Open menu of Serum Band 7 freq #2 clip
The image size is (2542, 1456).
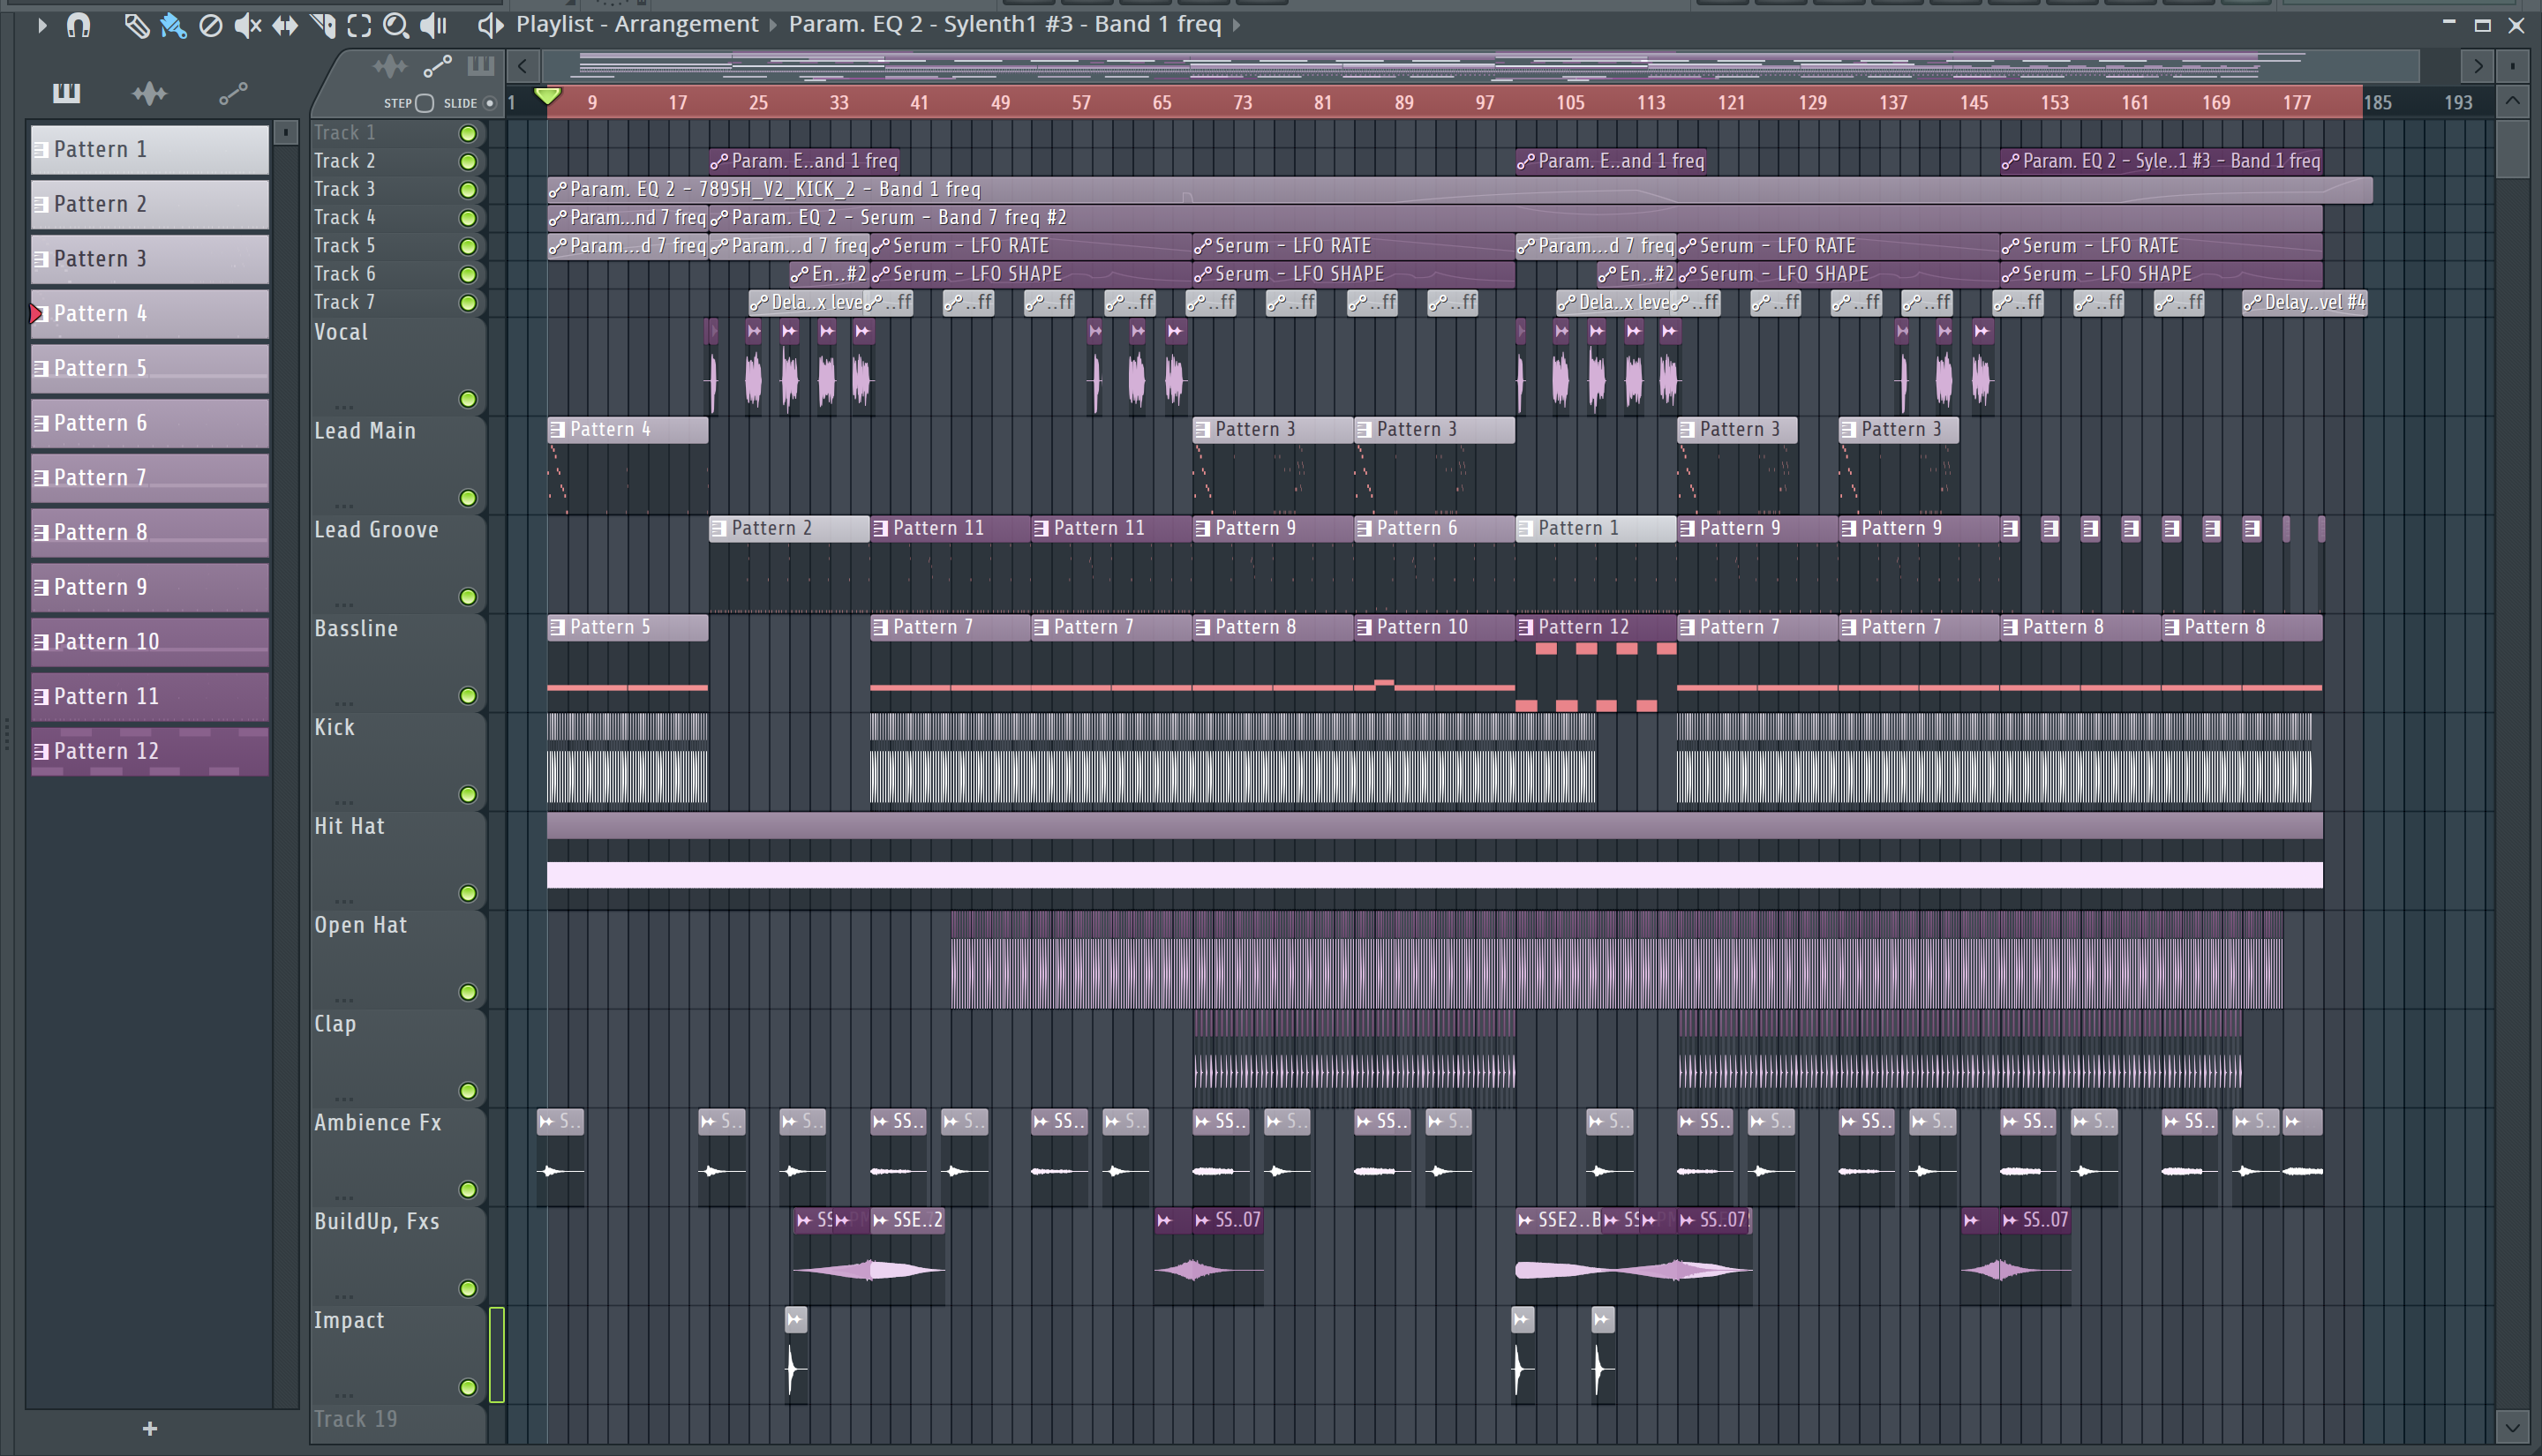pos(719,218)
